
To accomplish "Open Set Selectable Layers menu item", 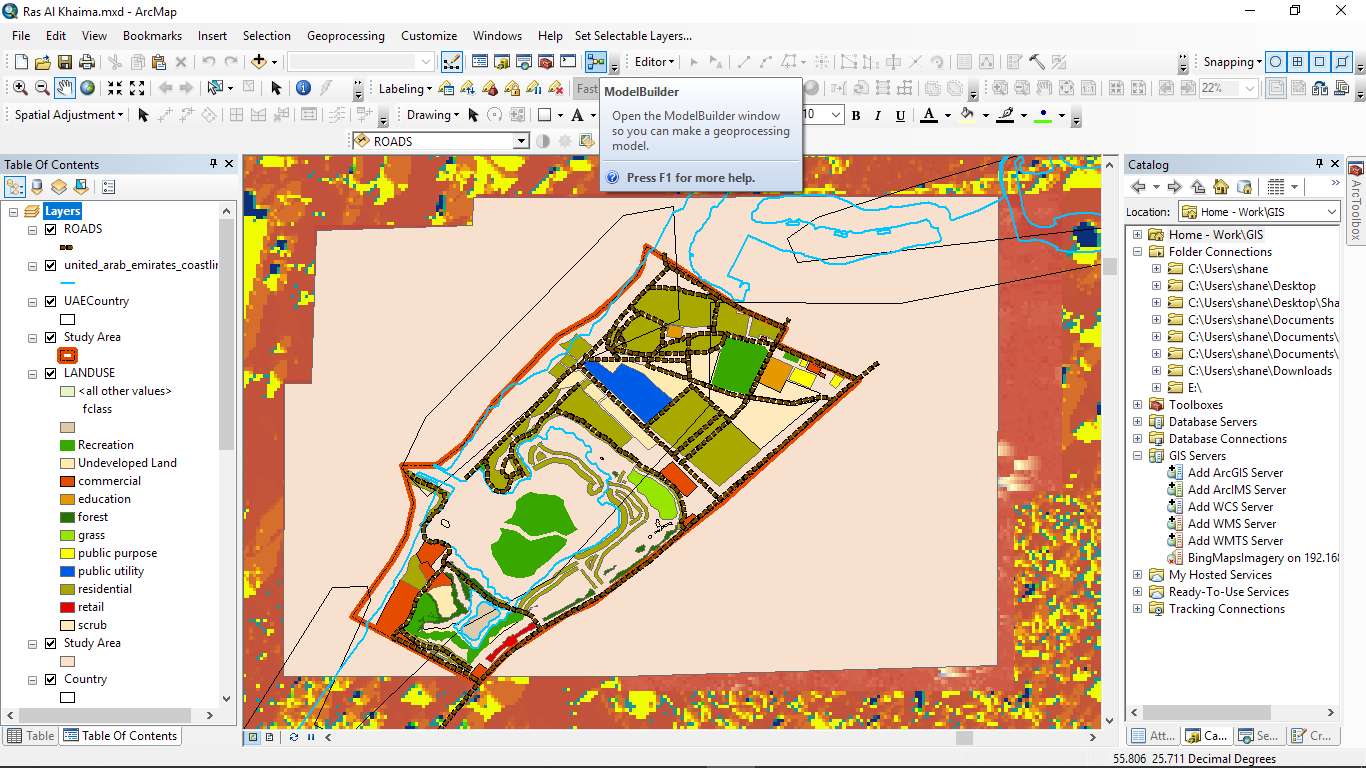I will 633,35.
